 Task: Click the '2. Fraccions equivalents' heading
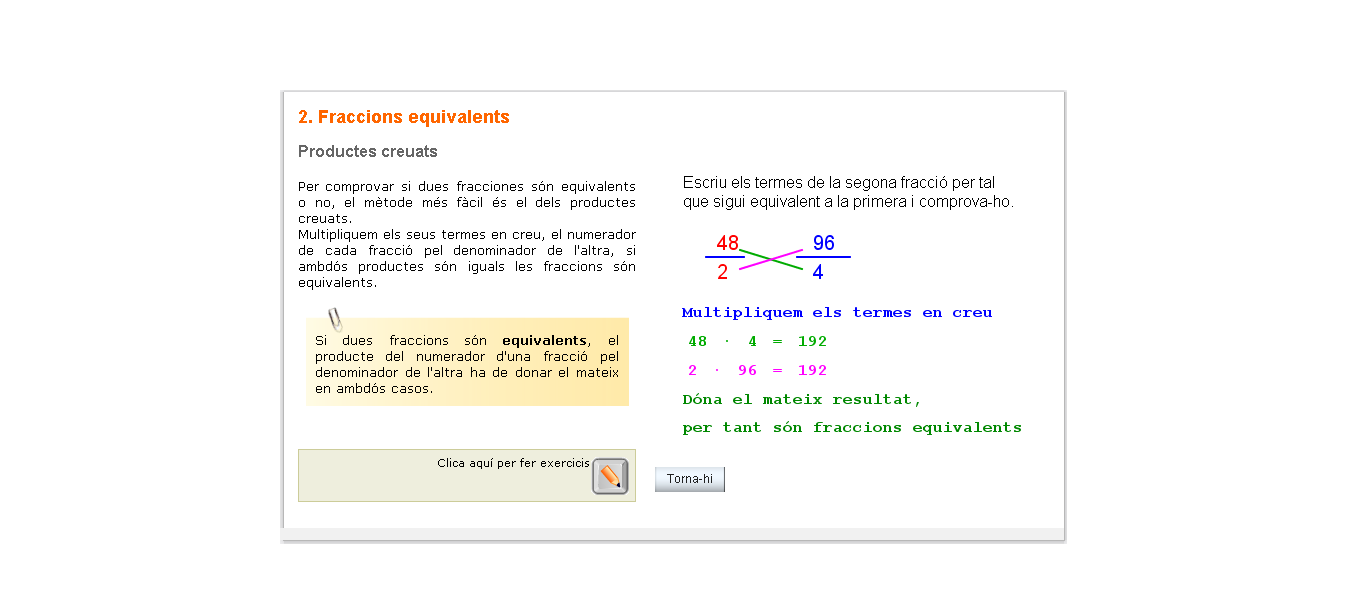coord(404,117)
